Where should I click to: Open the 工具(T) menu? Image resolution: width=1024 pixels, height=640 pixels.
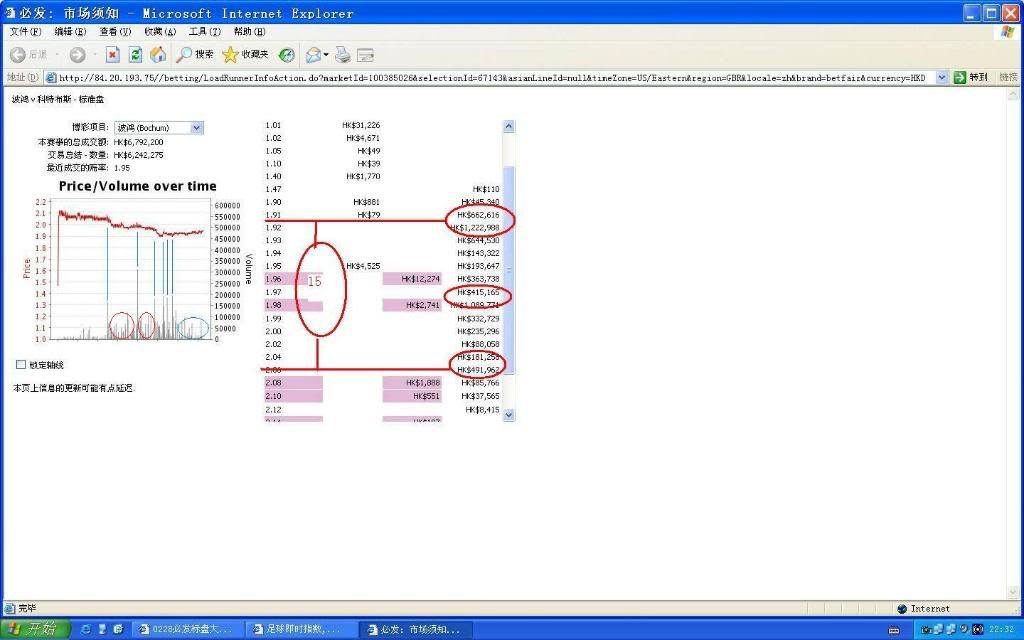(204, 31)
